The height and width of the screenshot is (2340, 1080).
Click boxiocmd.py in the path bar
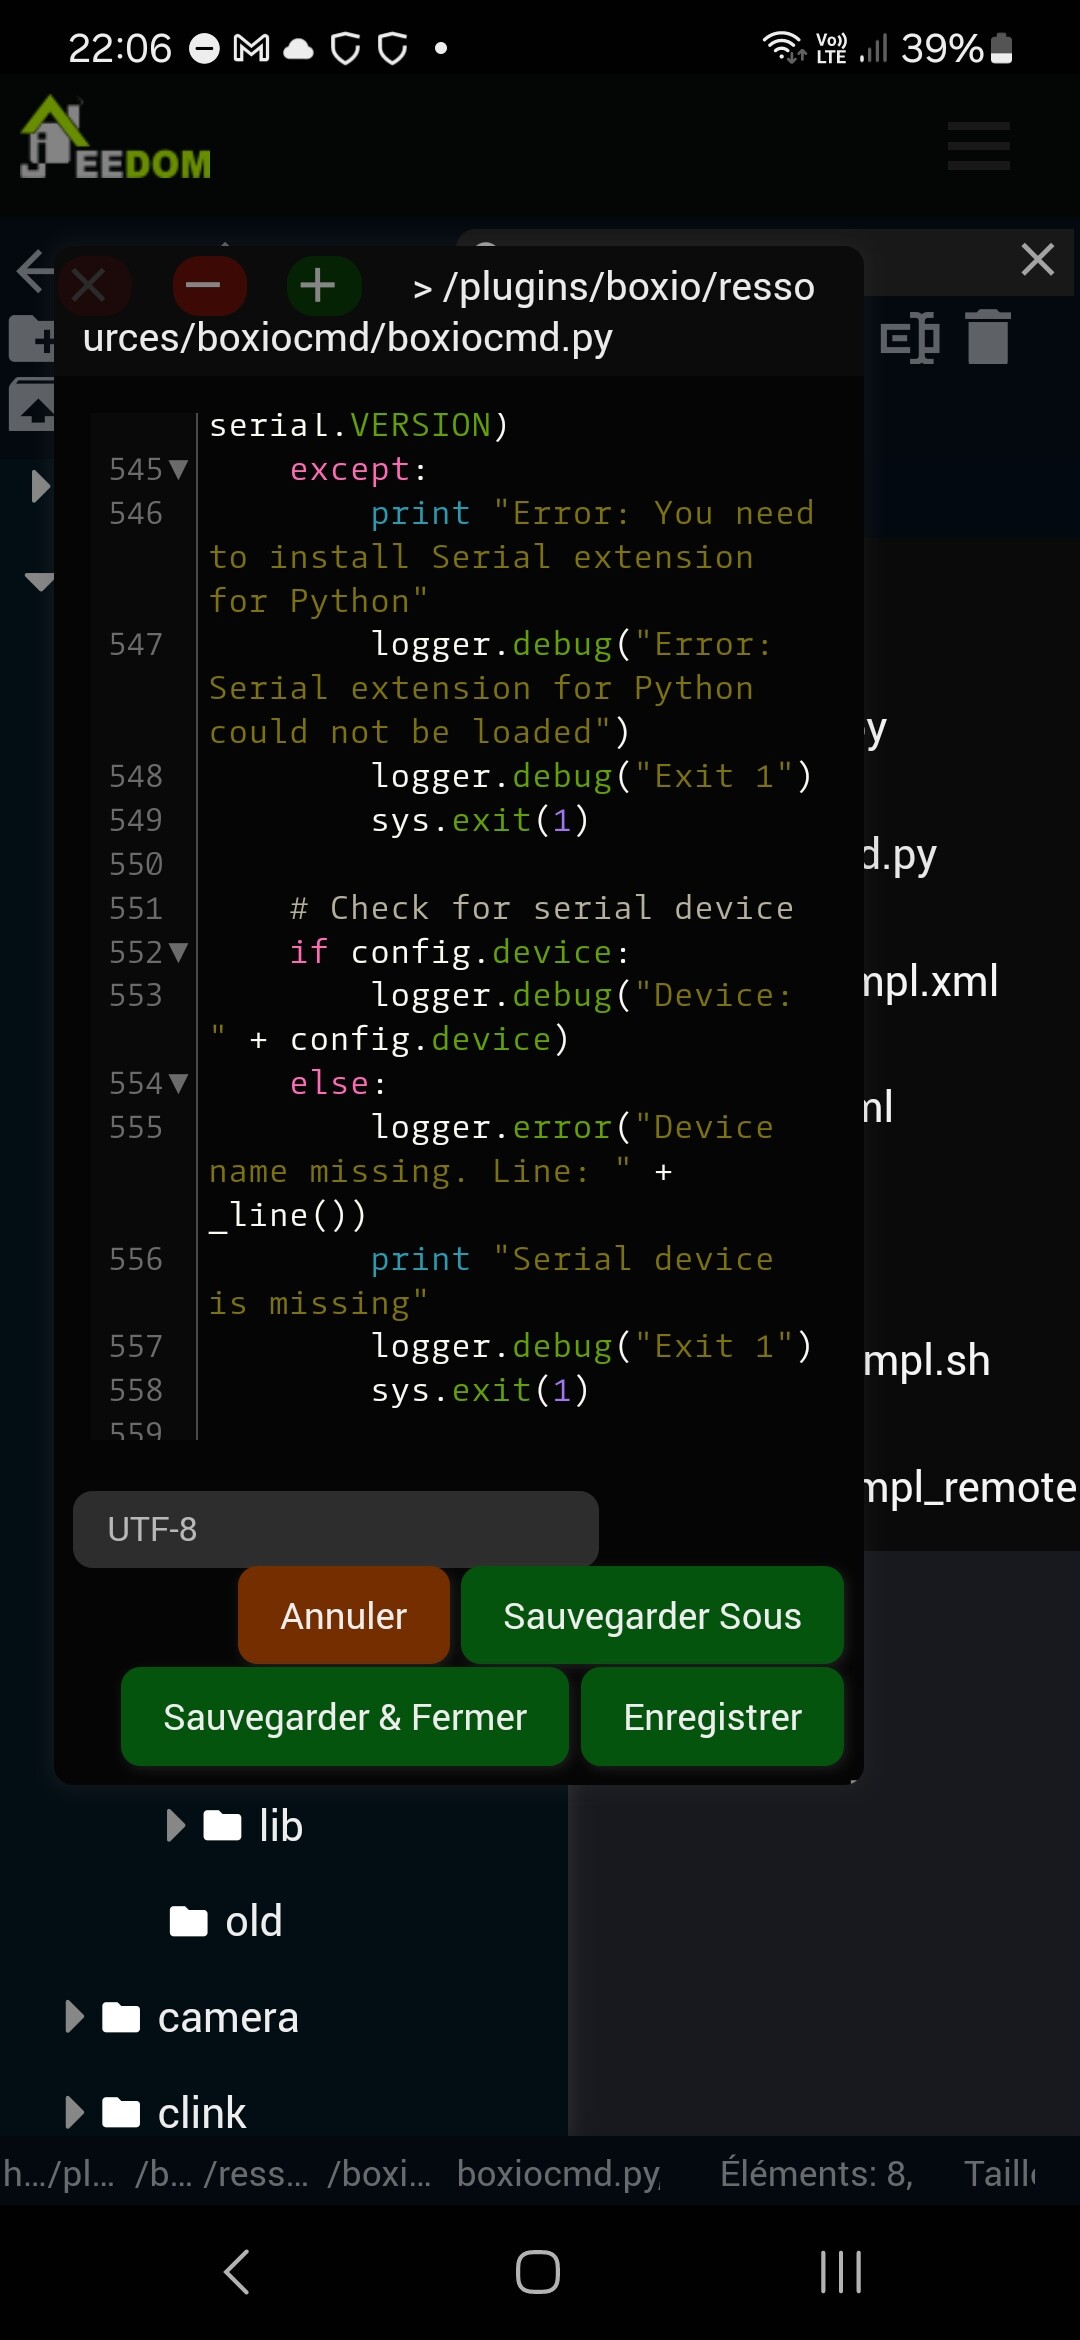point(558,2174)
